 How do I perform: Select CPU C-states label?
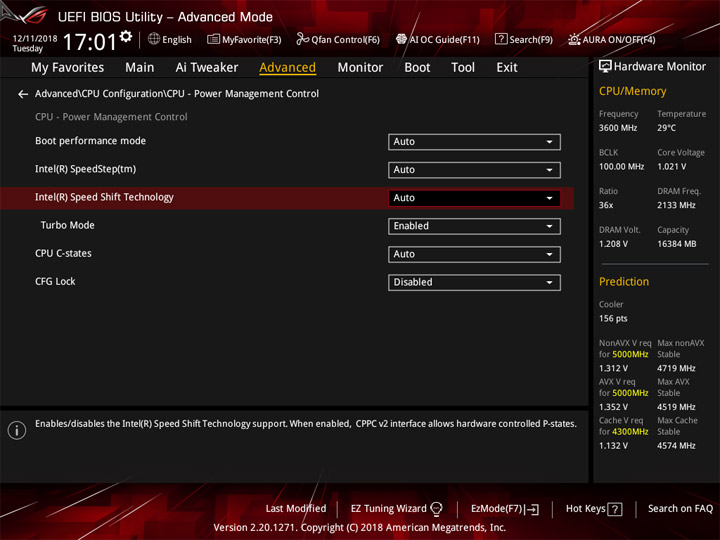(x=63, y=253)
